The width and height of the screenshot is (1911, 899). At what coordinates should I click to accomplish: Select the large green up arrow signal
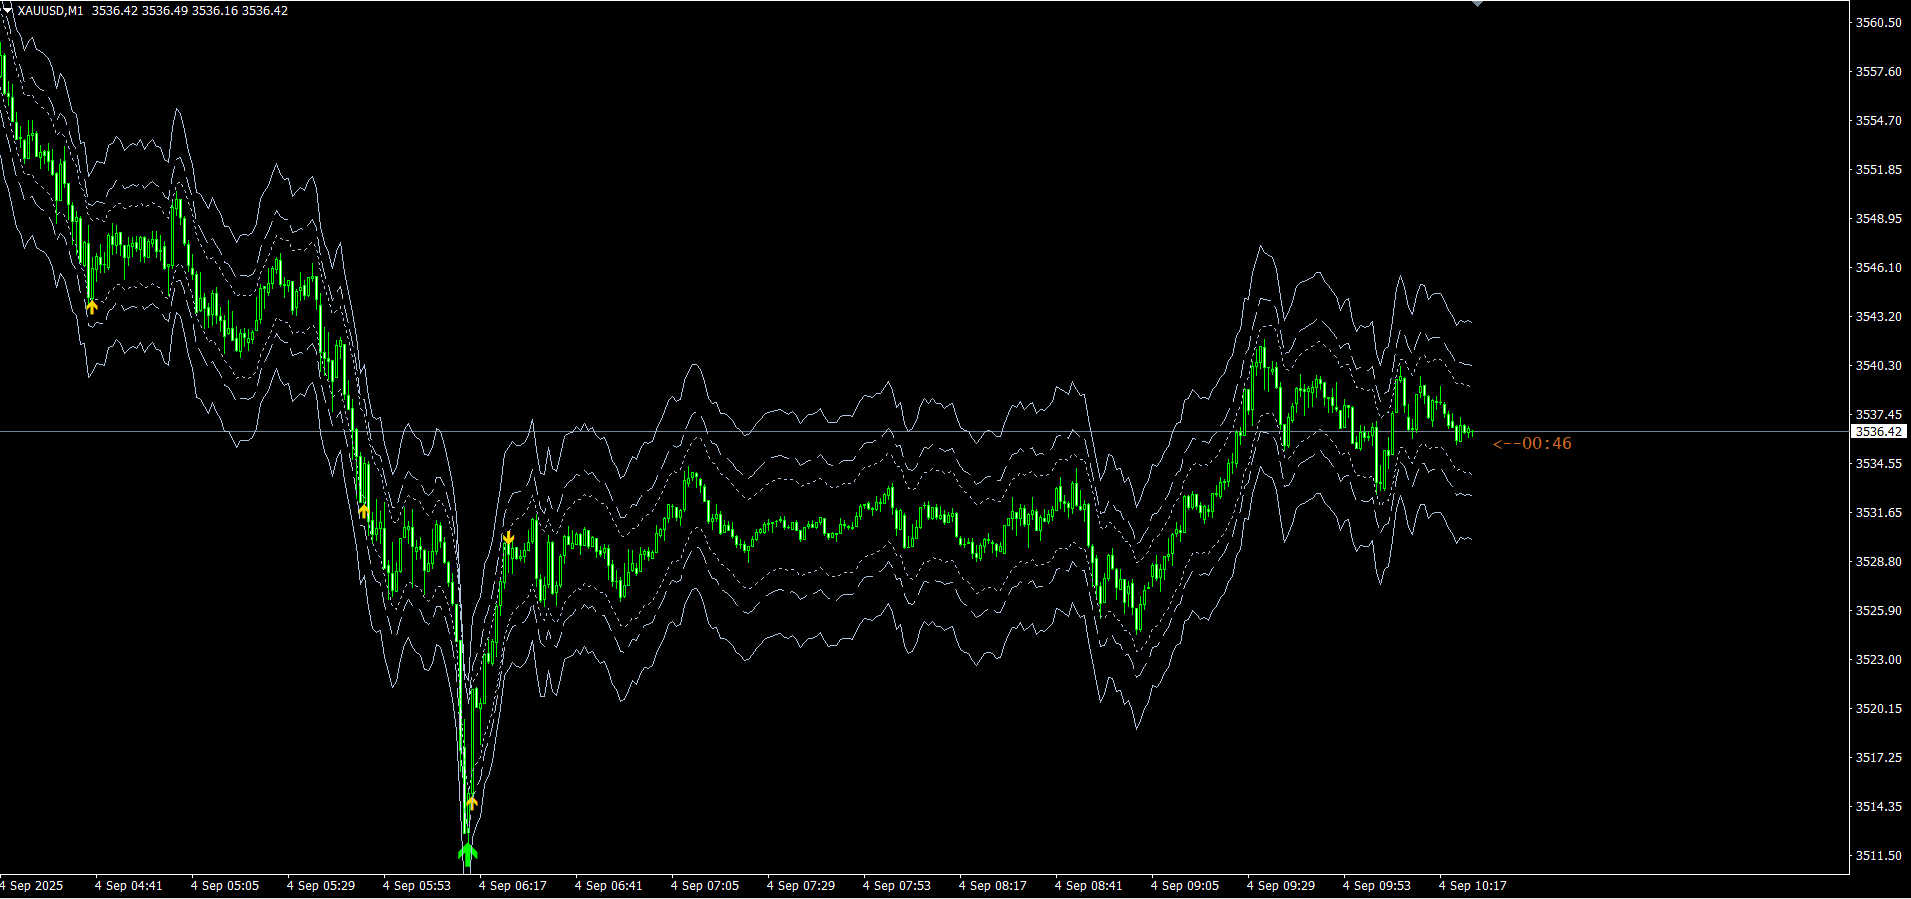(468, 853)
